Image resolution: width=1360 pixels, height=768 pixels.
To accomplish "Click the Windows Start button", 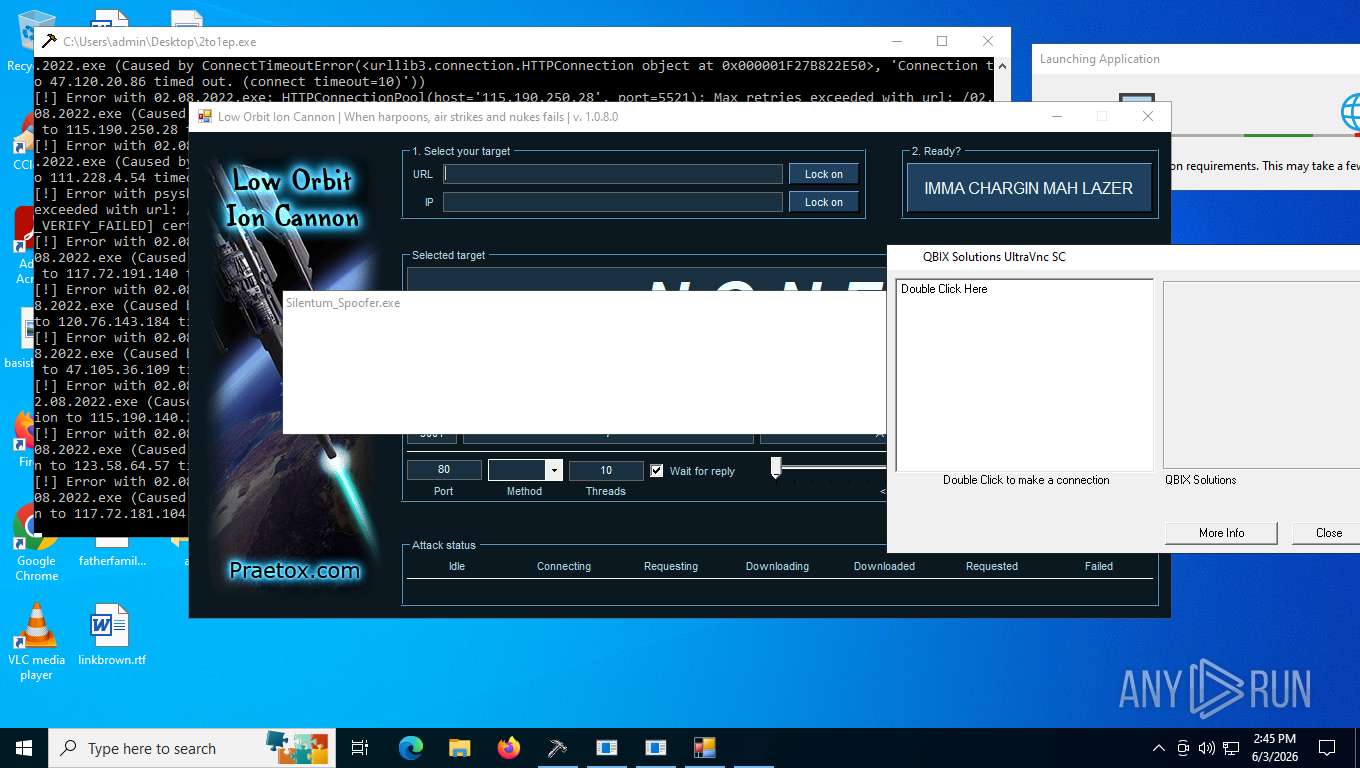I will point(23,748).
